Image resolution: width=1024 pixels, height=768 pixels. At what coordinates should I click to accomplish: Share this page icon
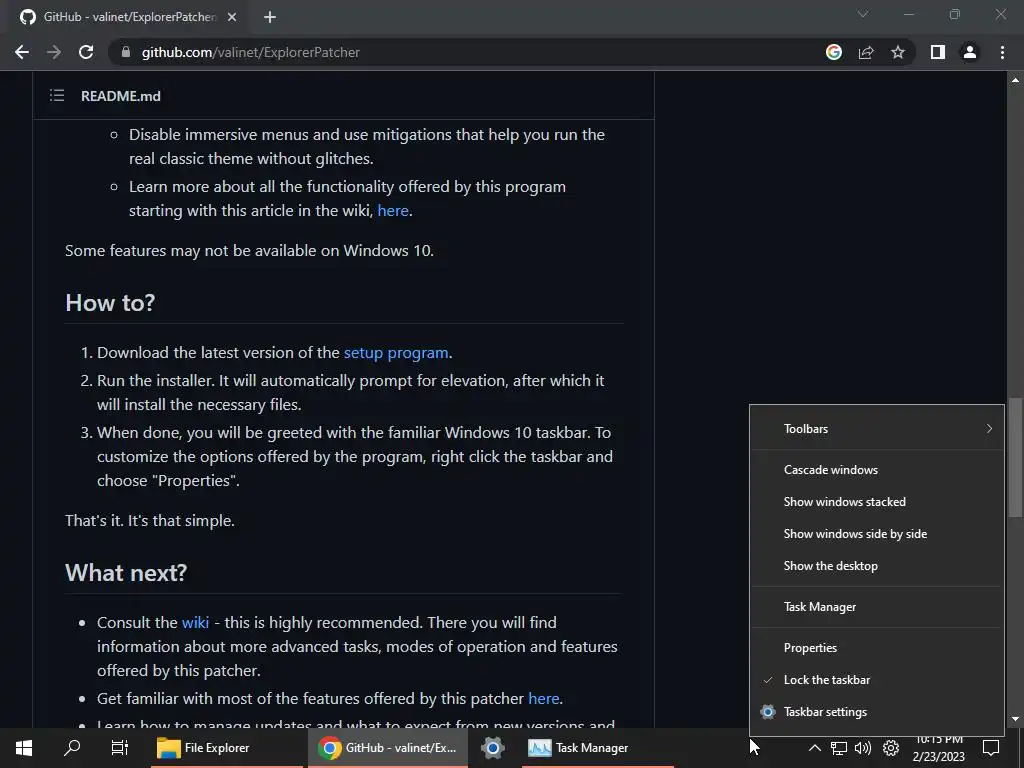click(x=866, y=52)
